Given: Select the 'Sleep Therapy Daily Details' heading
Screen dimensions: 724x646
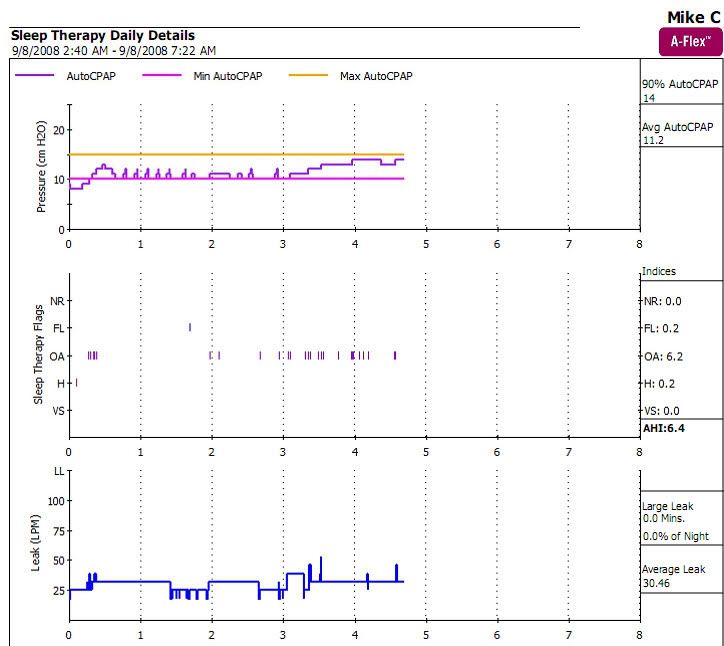Looking at the screenshot, I should point(103,36).
